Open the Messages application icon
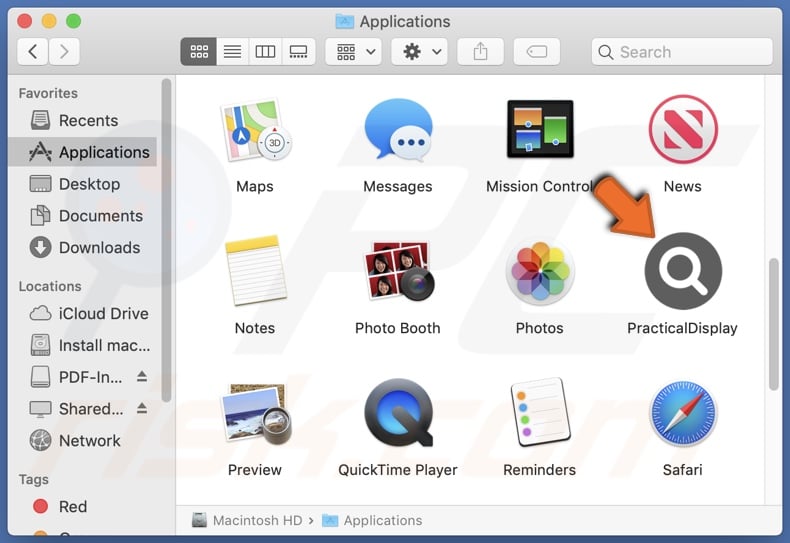The width and height of the screenshot is (790, 543). (398, 130)
